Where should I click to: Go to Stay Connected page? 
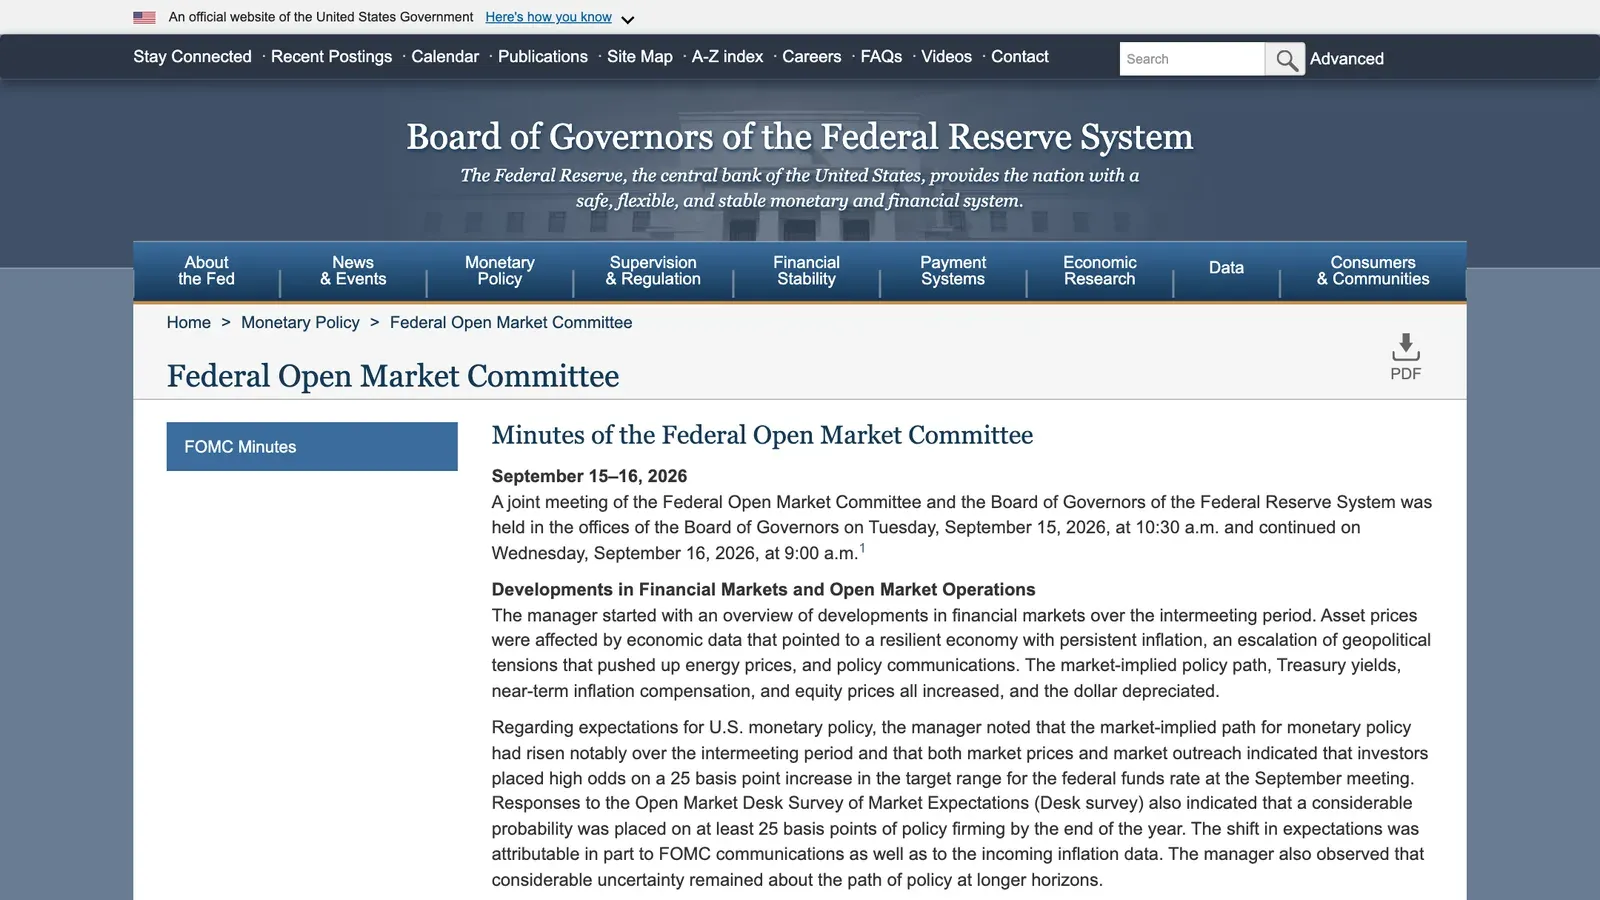click(192, 57)
